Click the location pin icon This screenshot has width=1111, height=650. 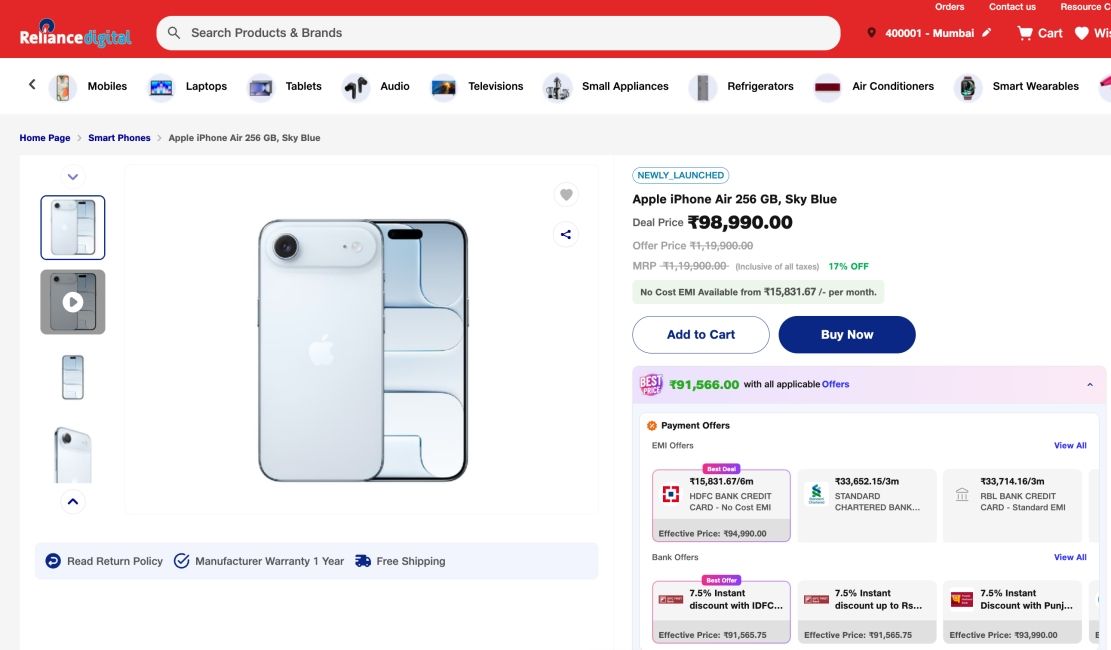pos(872,33)
